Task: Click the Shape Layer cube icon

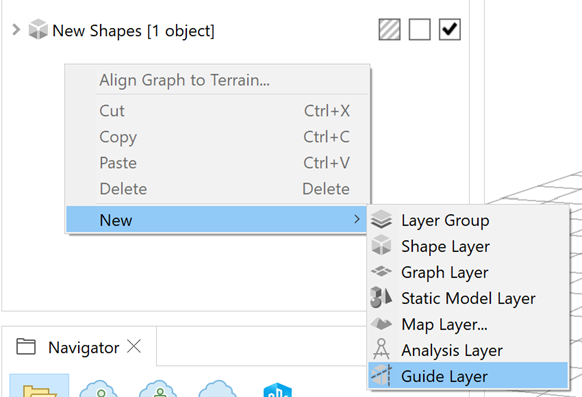Action: [x=381, y=245]
